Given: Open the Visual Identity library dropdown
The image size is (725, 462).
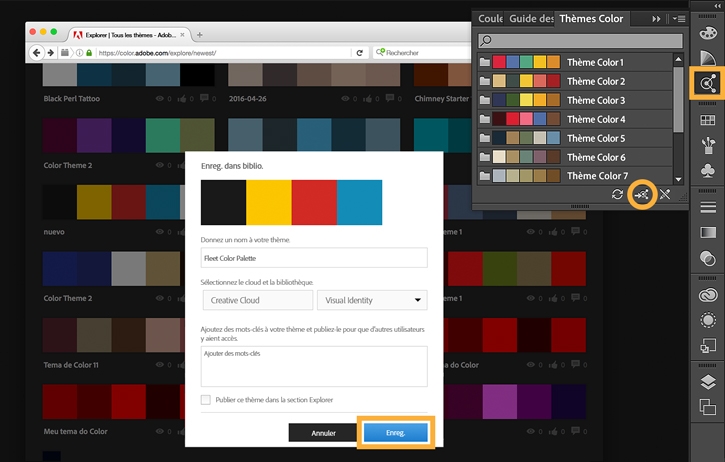Looking at the screenshot, I should pyautogui.click(x=372, y=300).
